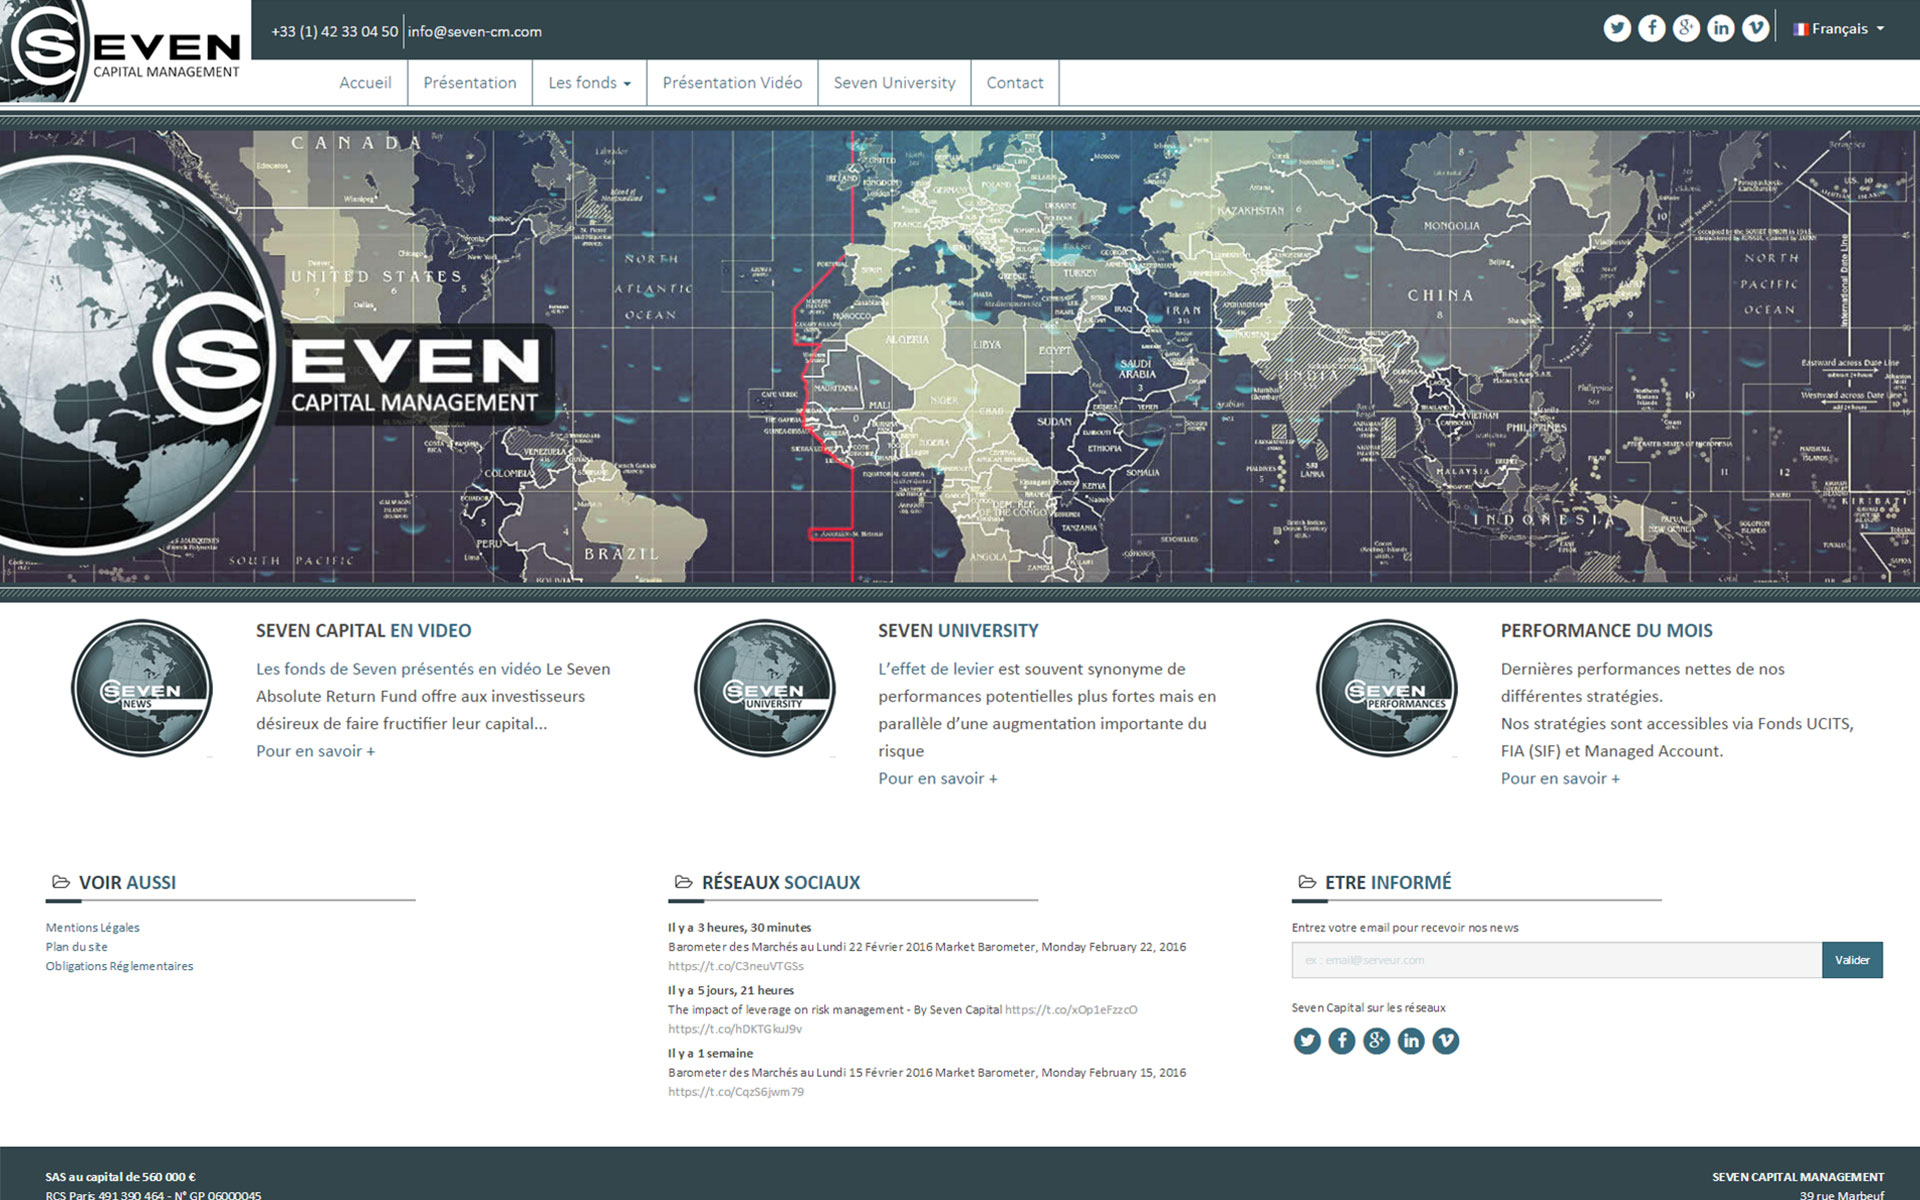1920x1200 pixels.
Task: Open Vimeo icon in top header
Action: 1755,28
